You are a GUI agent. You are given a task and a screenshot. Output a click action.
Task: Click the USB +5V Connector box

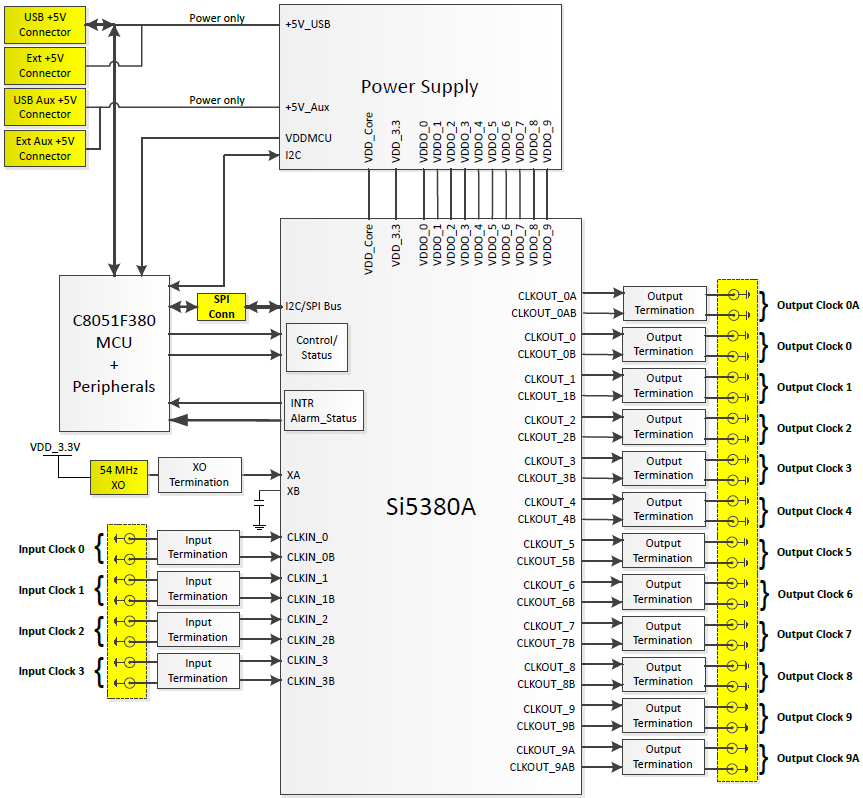point(45,25)
